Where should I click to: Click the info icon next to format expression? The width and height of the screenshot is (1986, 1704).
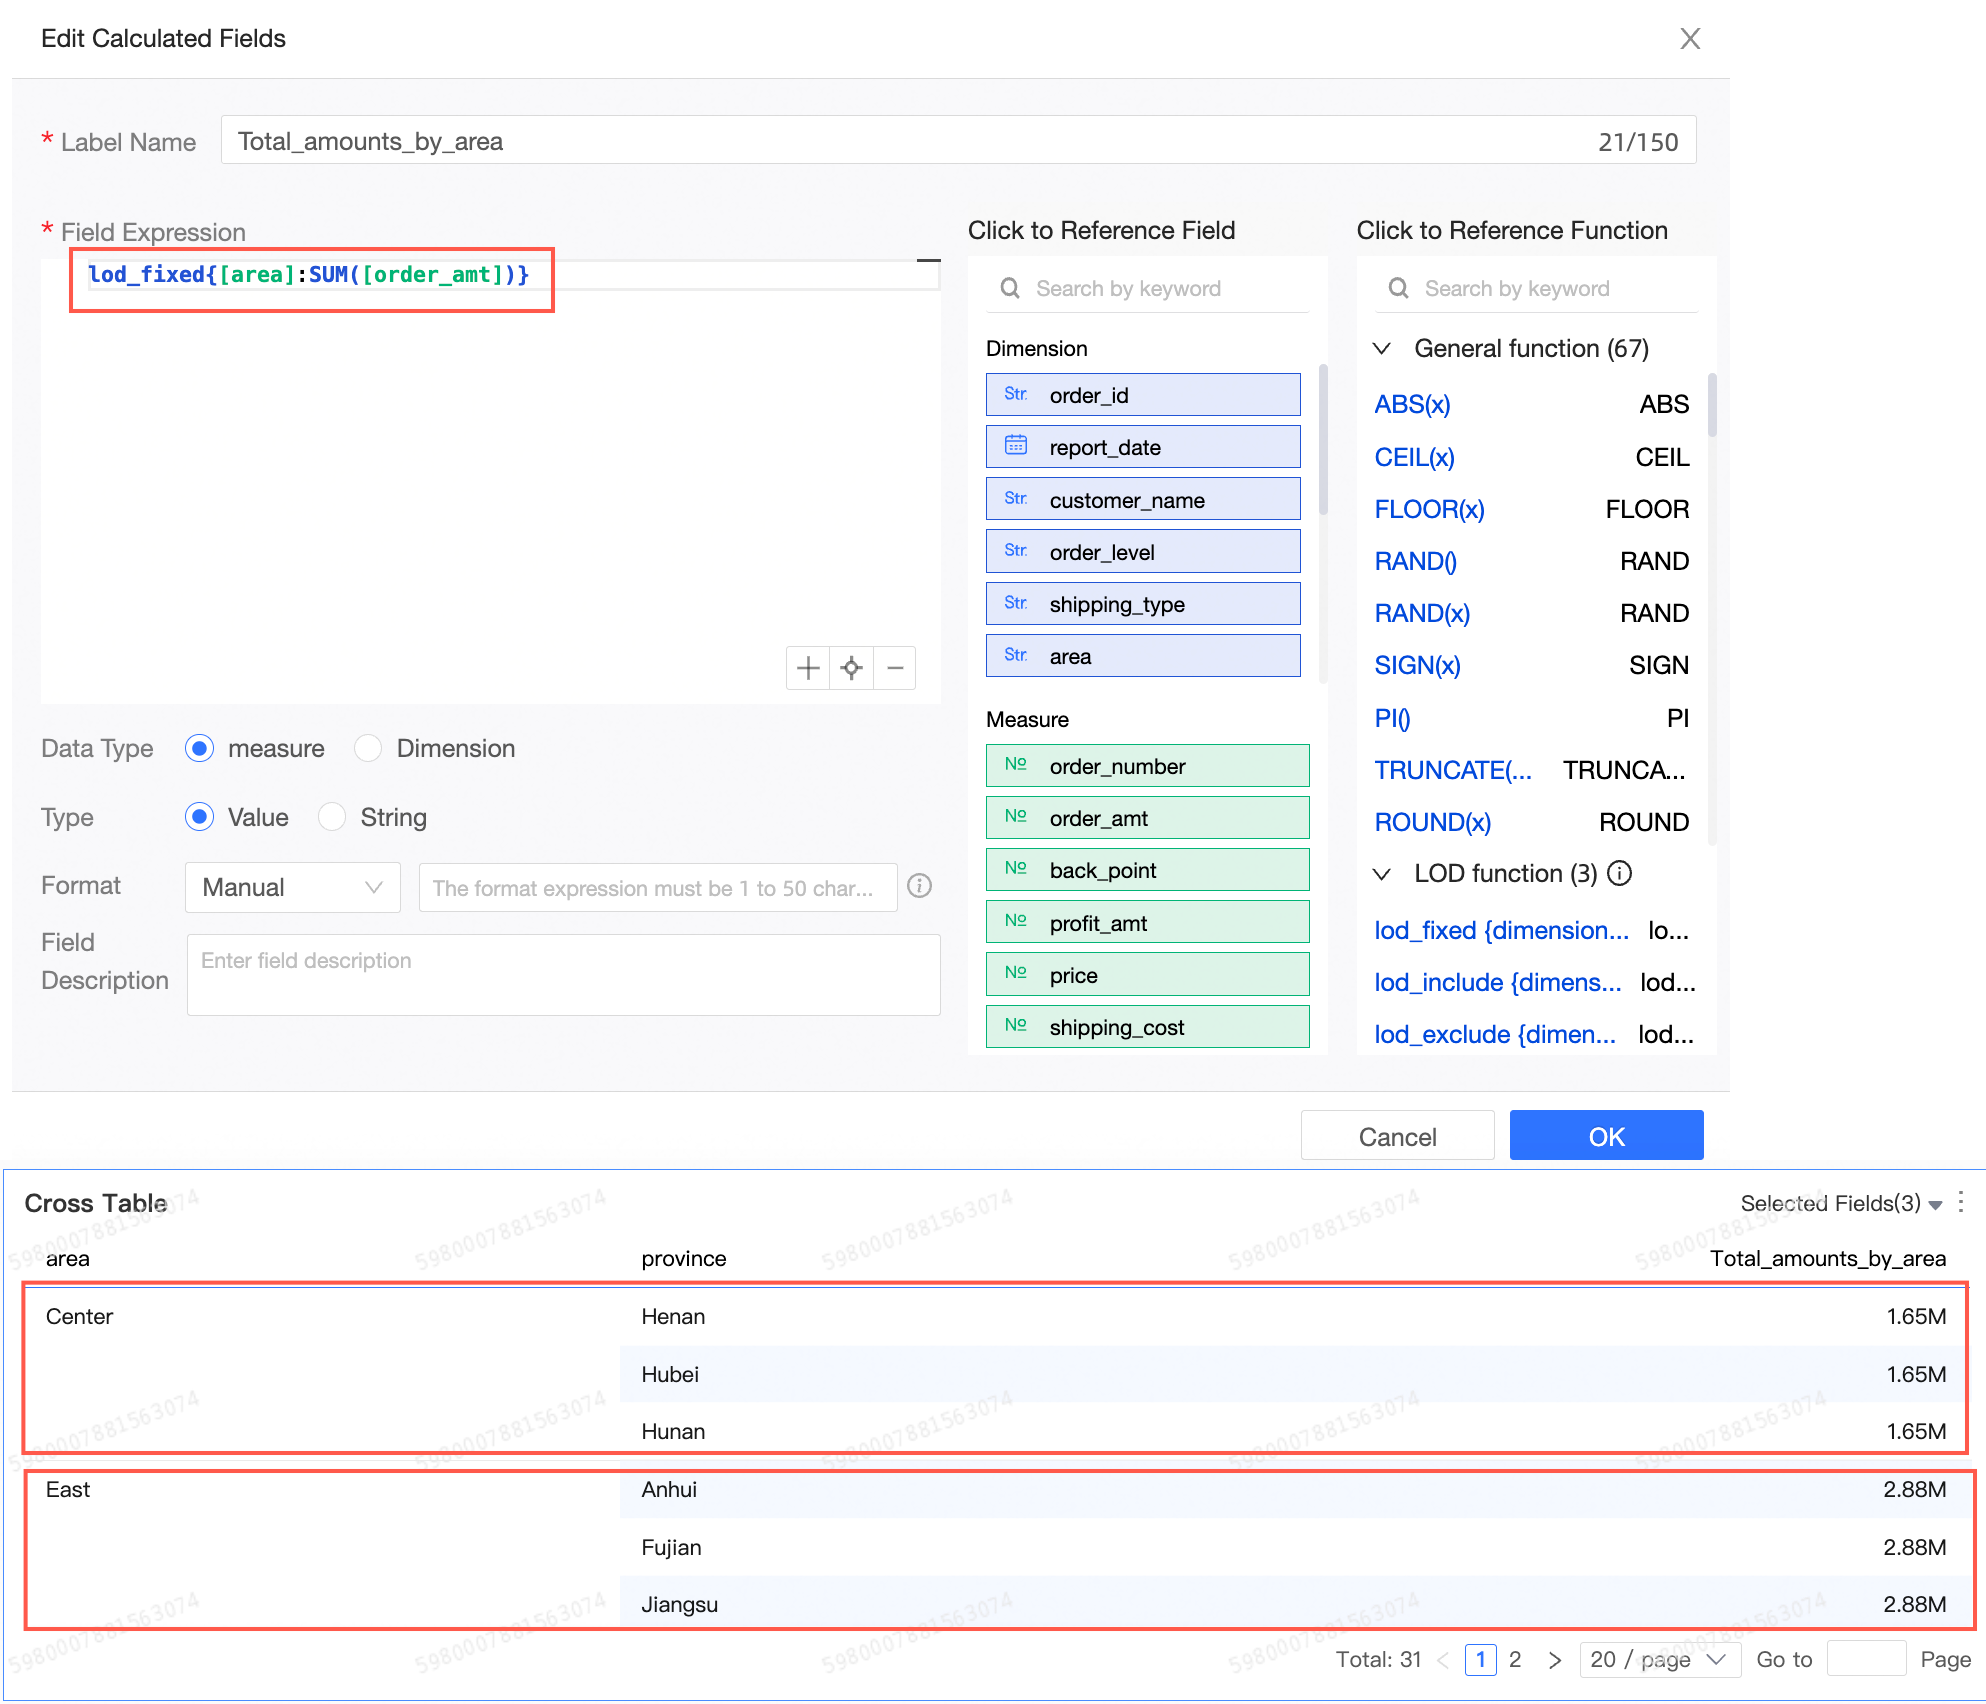(919, 886)
